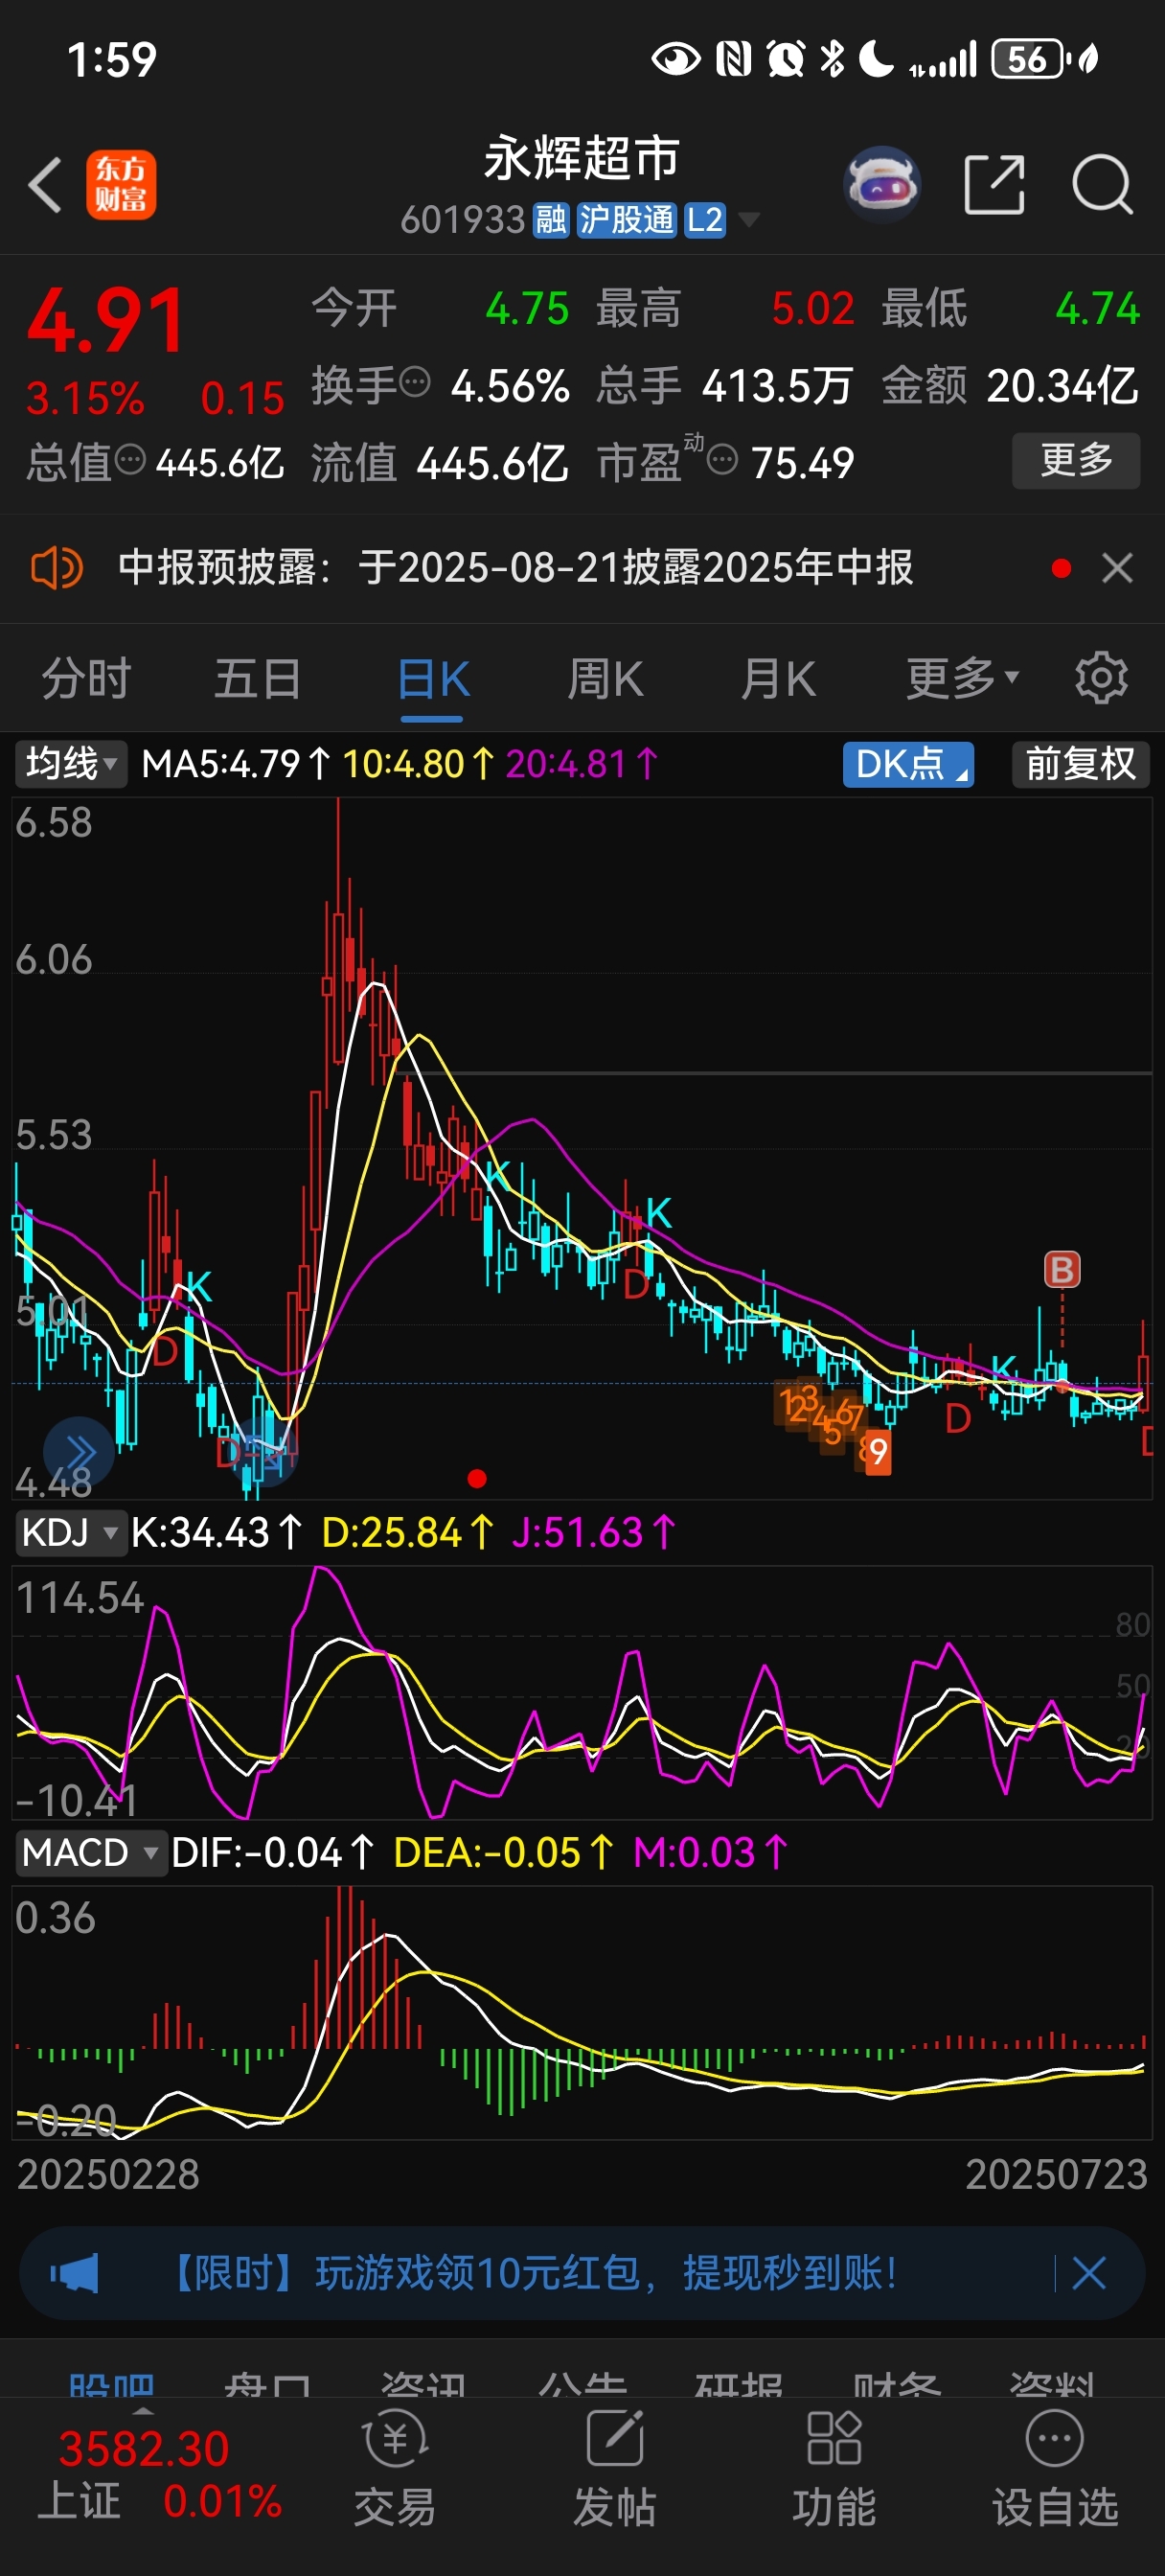Open 交易 in bottom bar
The height and width of the screenshot is (2576, 1165).
395,2468
